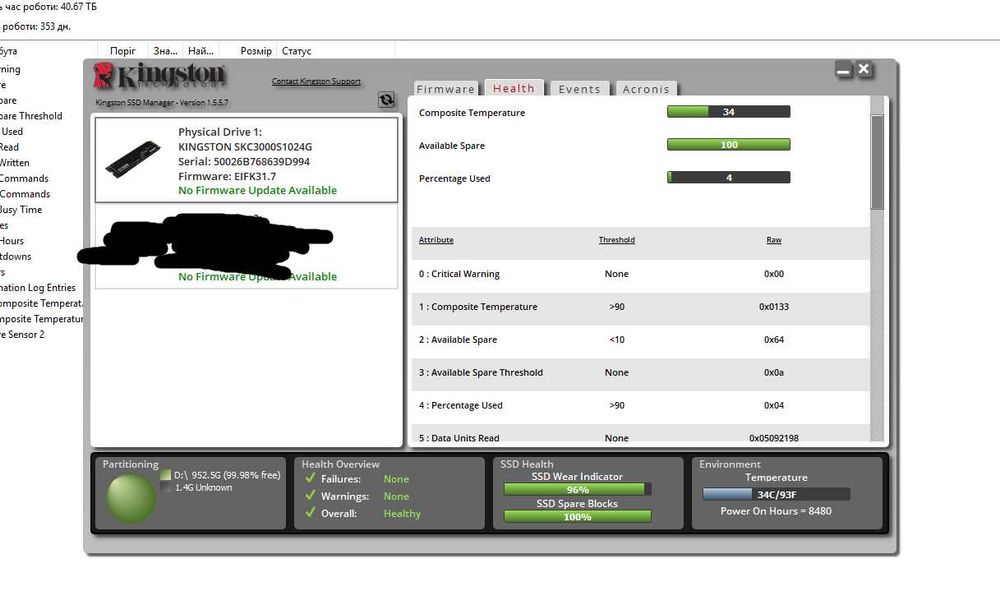Sort by the Attribute column header
This screenshot has width=1000, height=601.
(x=436, y=240)
